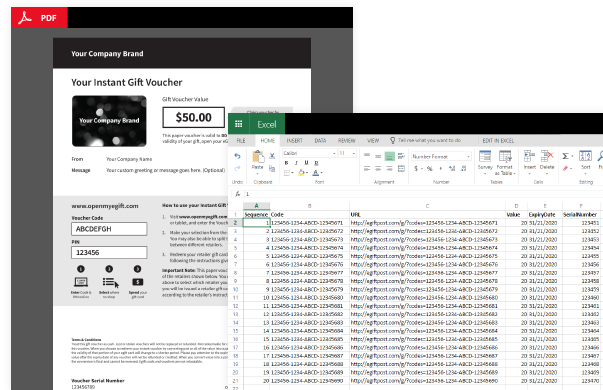This screenshot has width=603, height=390.
Task: Toggle Double Underline in Font group
Action: (x=316, y=163)
